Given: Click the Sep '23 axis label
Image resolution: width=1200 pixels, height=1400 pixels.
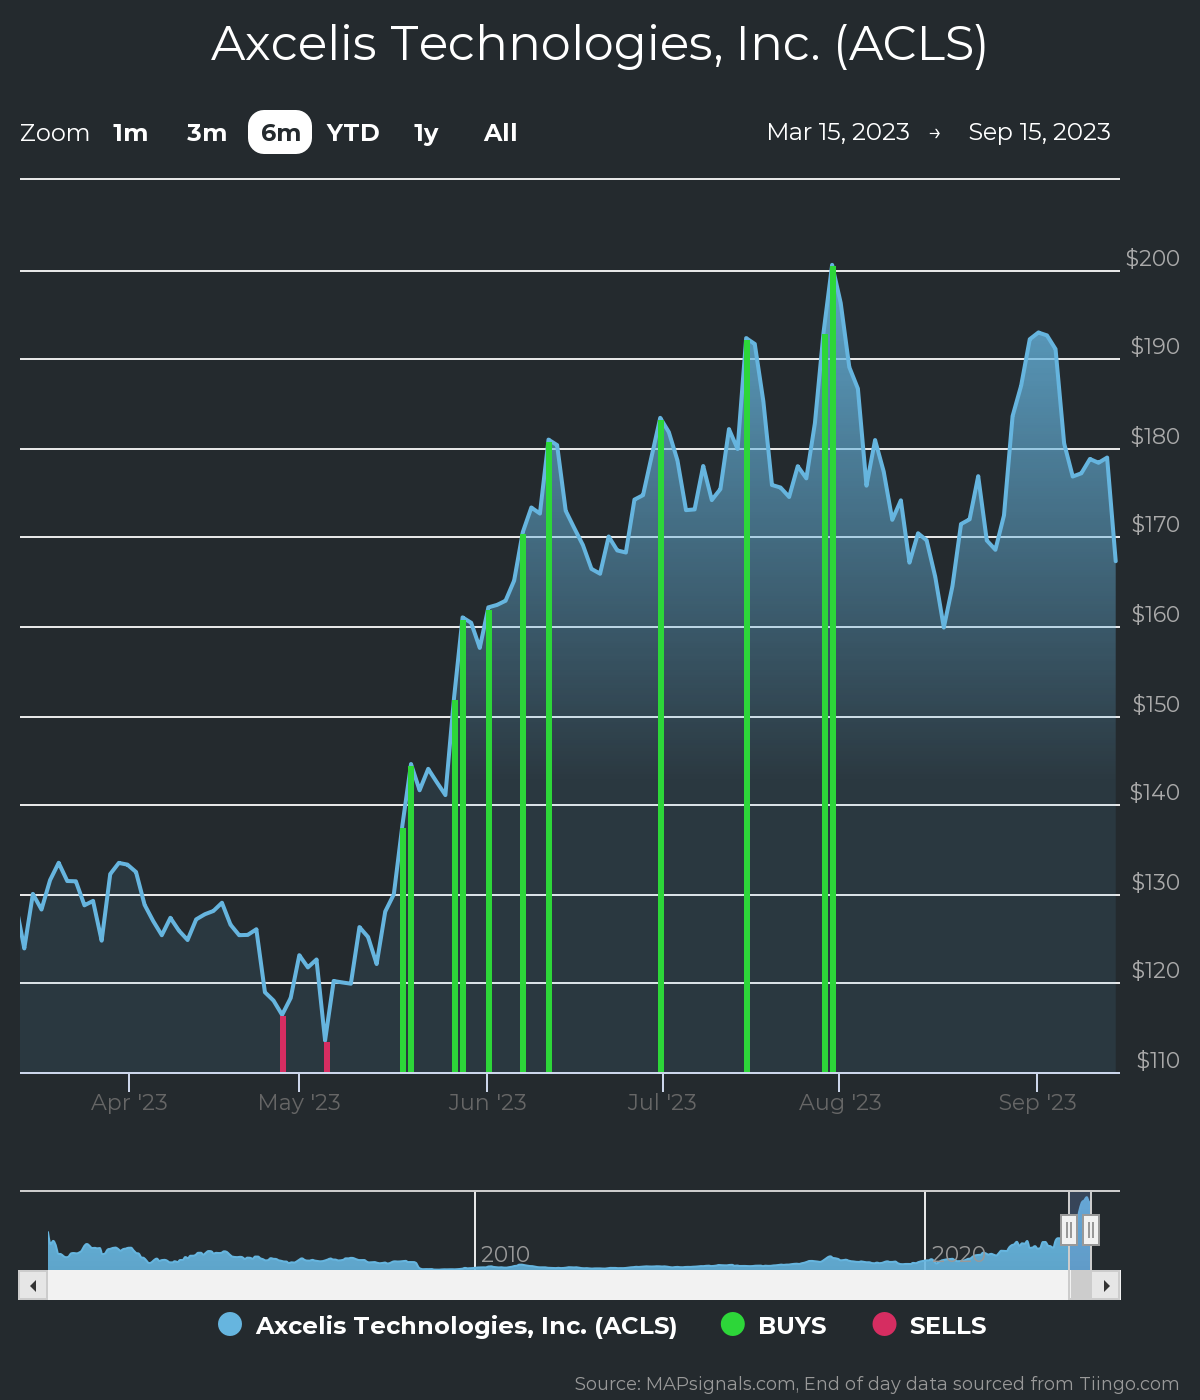Looking at the screenshot, I should (x=1037, y=1102).
